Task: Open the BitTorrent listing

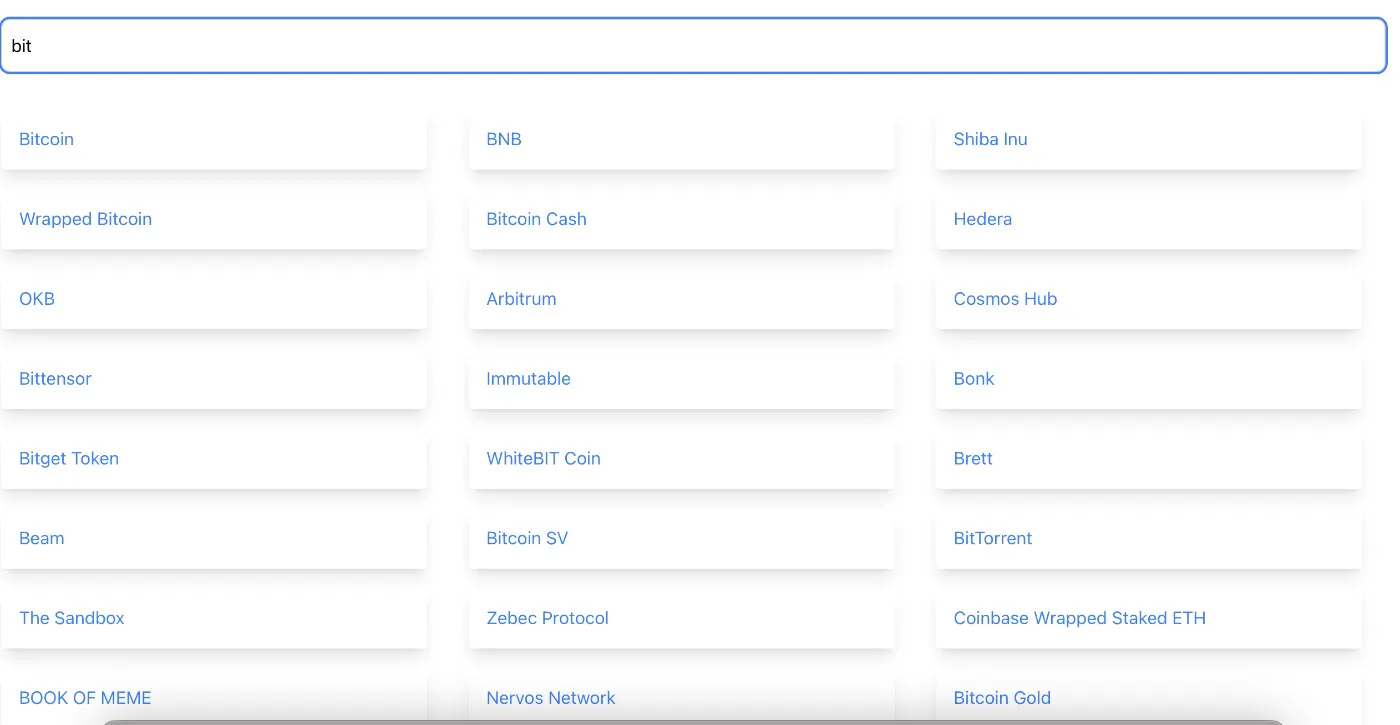Action: coord(992,538)
